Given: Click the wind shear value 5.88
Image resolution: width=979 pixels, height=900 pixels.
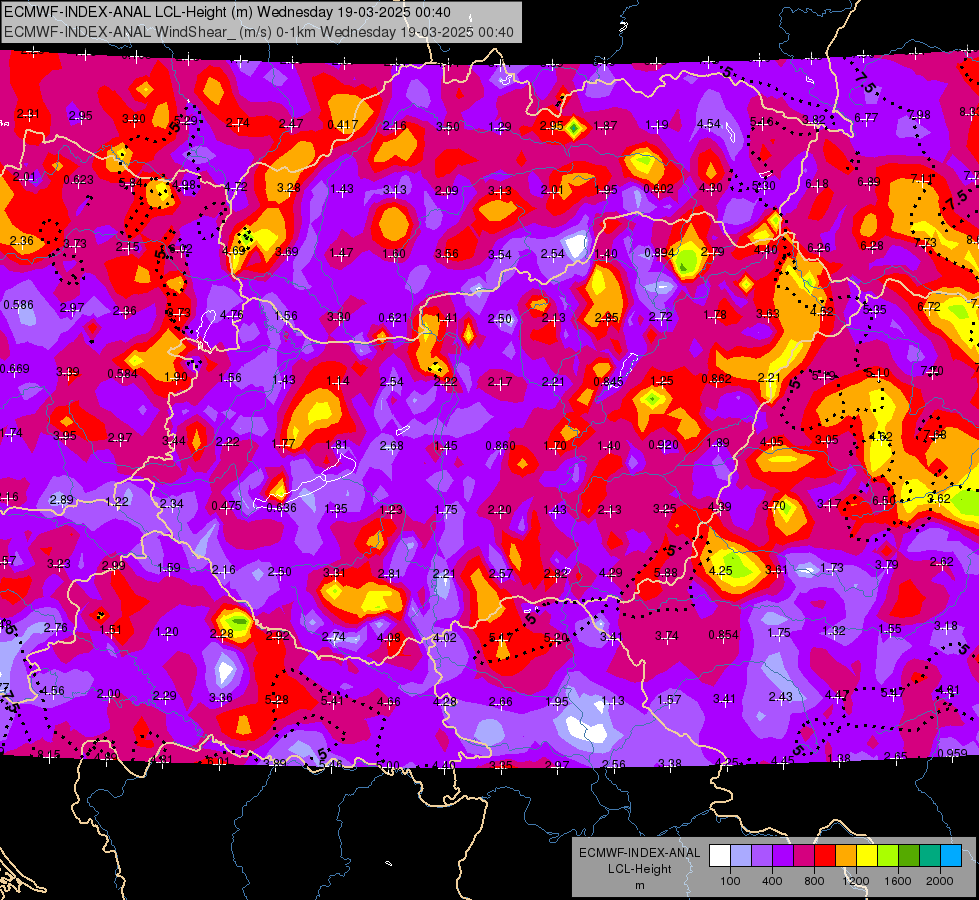Looking at the screenshot, I should pyautogui.click(x=666, y=573).
